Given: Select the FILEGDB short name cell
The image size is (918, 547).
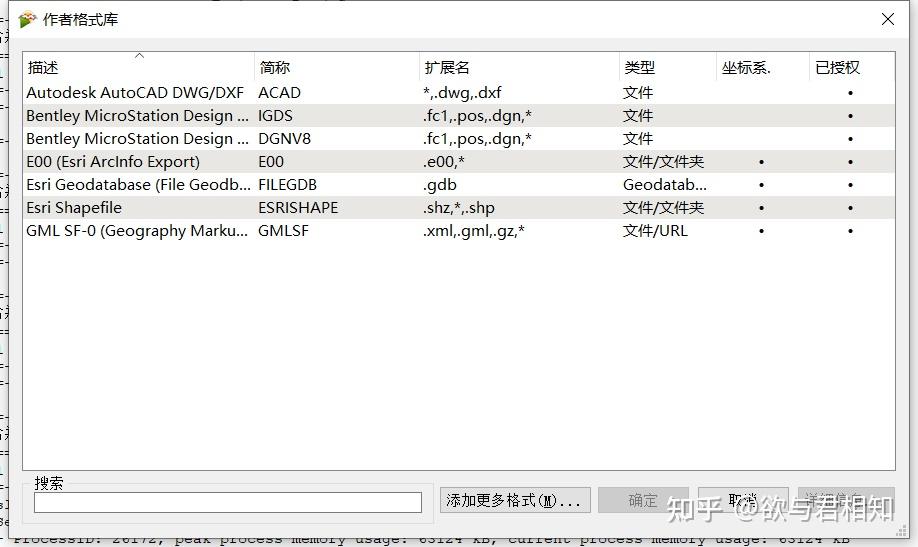Looking at the screenshot, I should click(x=287, y=184).
